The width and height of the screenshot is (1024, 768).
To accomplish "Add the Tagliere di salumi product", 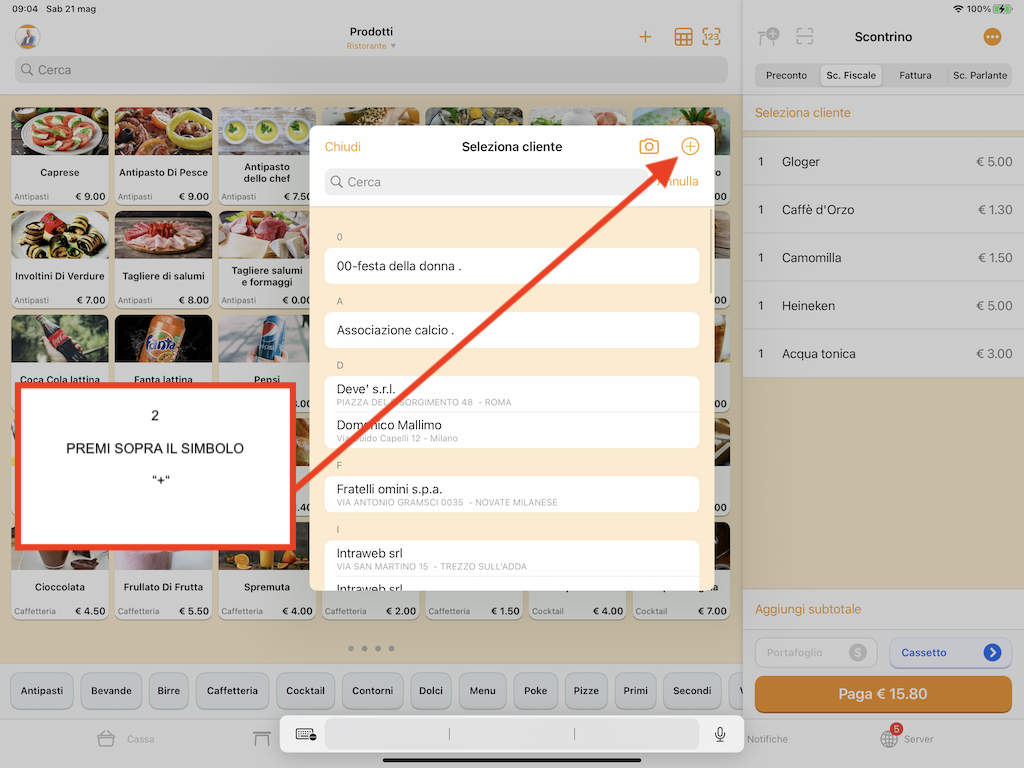I will (163, 259).
